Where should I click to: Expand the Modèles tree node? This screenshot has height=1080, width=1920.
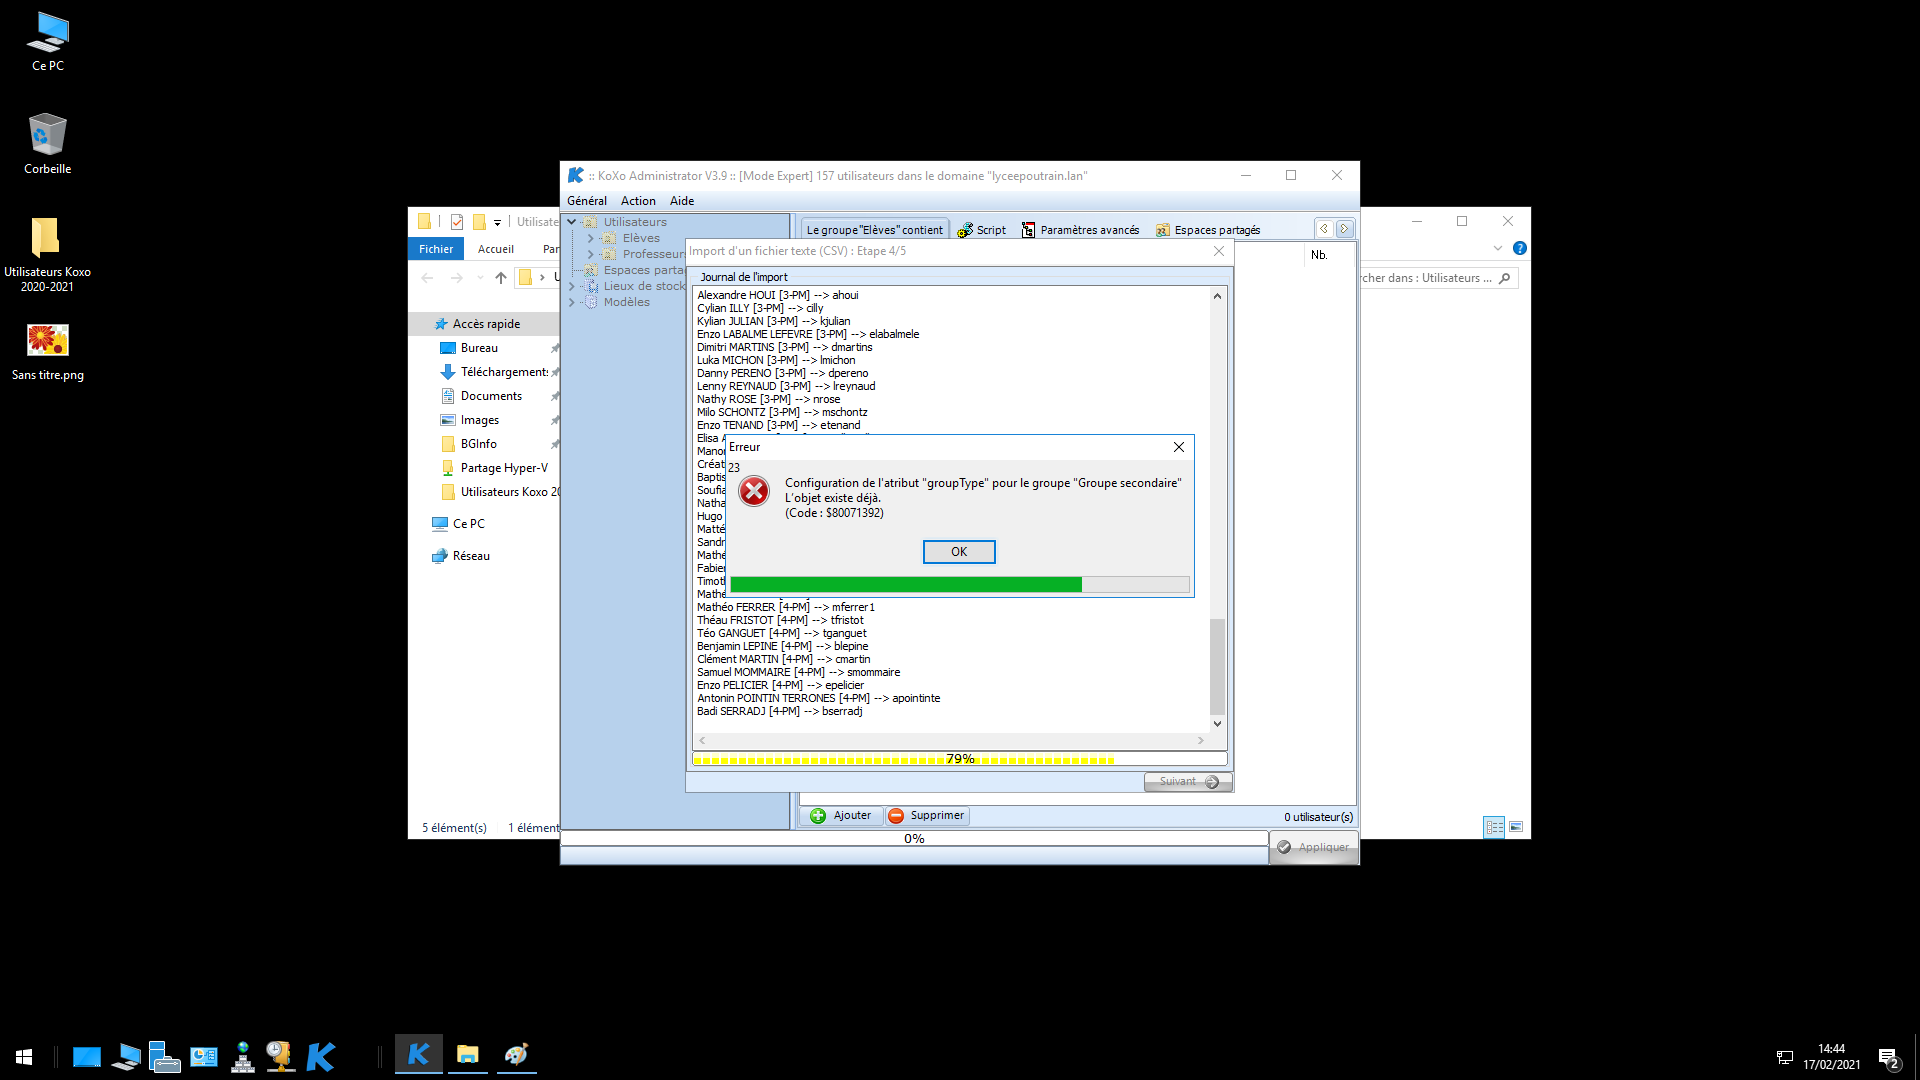coord(572,302)
